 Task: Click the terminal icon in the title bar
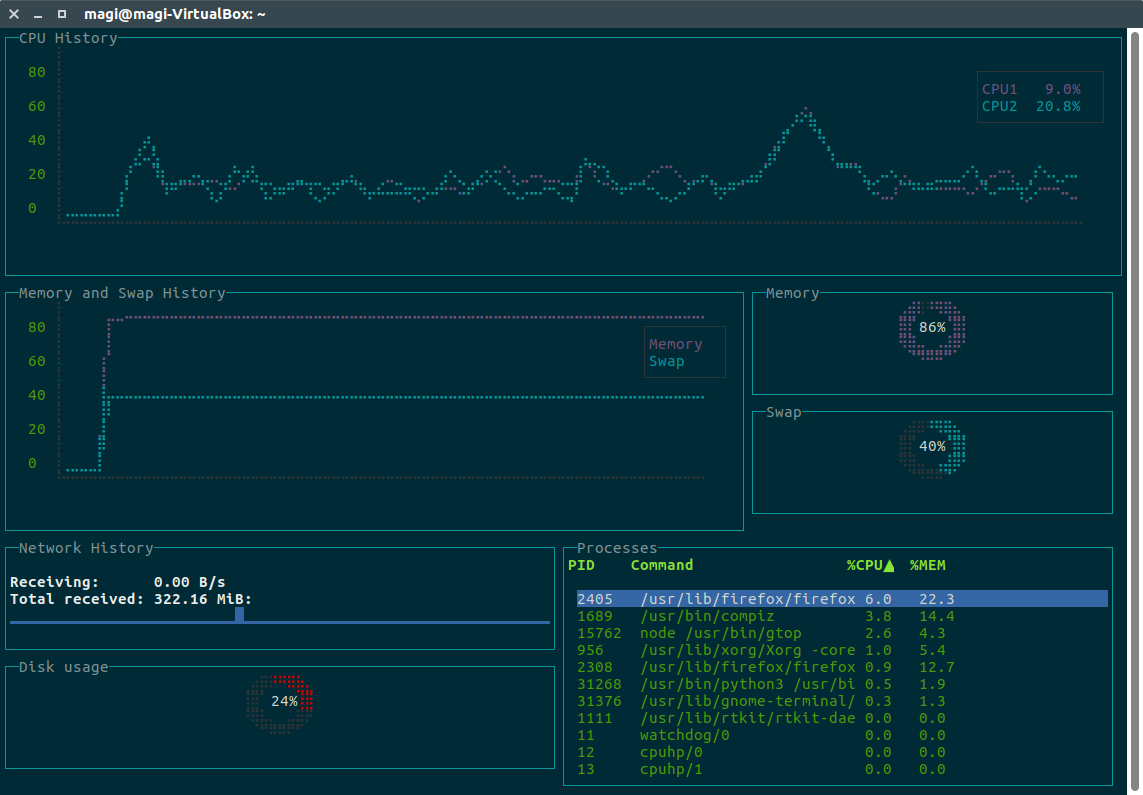(62, 14)
